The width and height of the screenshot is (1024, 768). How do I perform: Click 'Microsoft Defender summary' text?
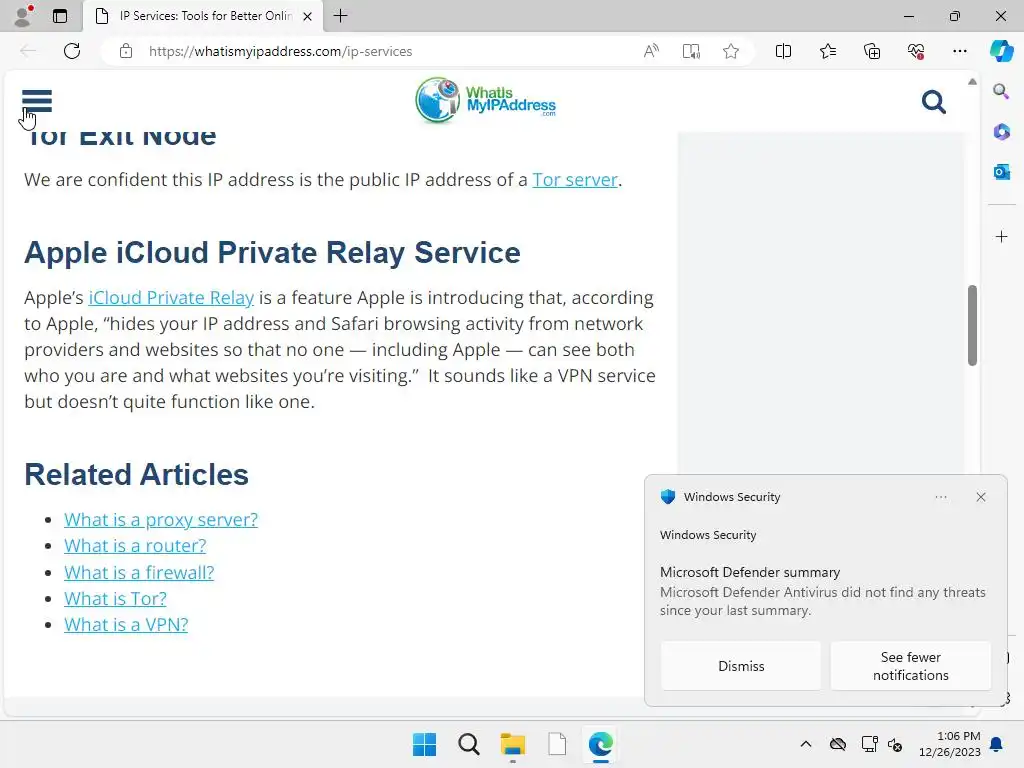[x=750, y=572]
